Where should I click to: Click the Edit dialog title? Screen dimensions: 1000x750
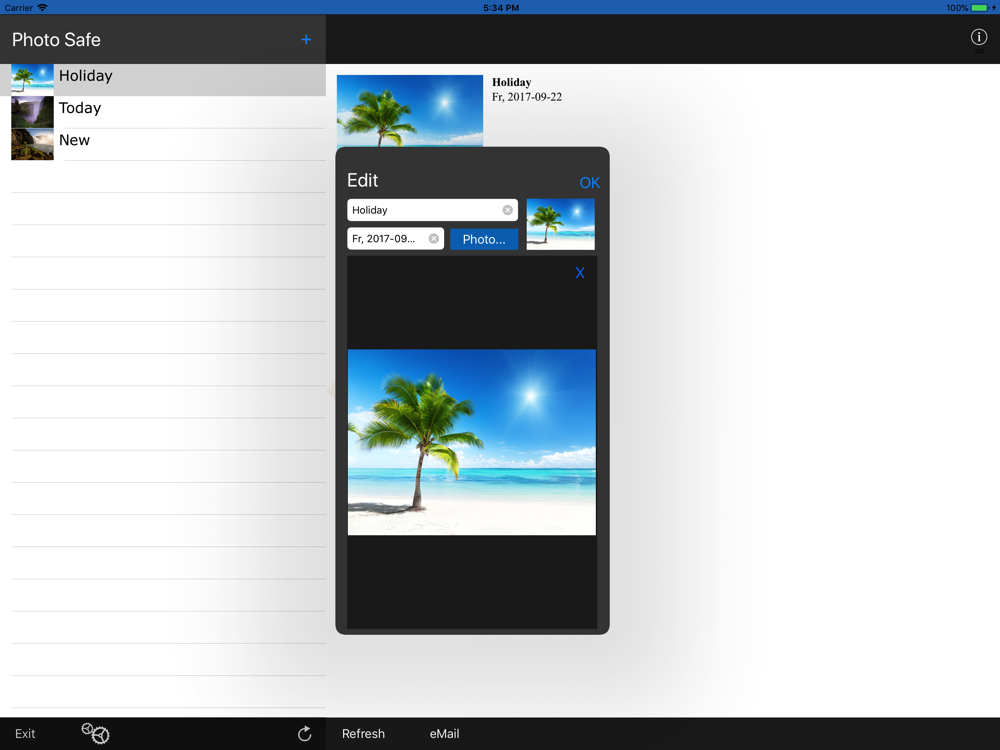(362, 180)
